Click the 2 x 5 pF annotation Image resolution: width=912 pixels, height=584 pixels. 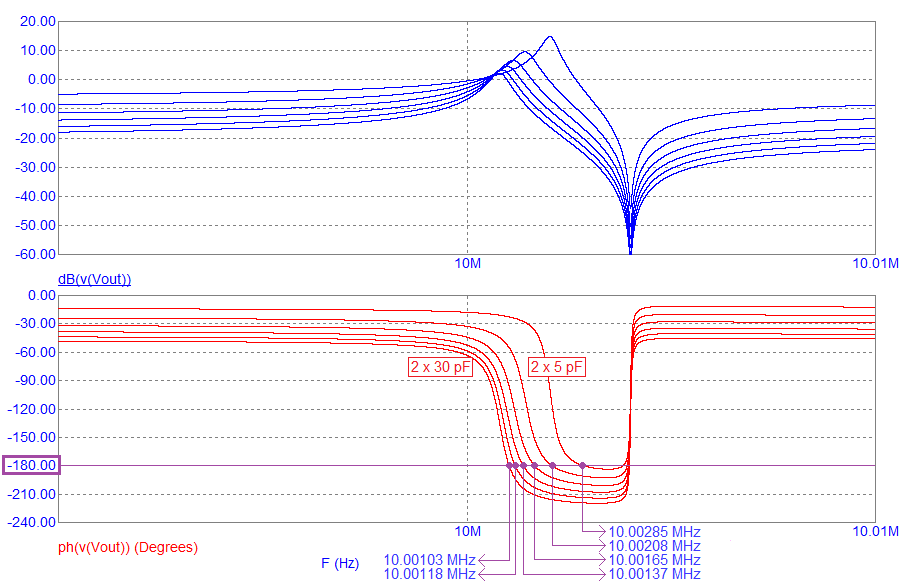point(557,367)
